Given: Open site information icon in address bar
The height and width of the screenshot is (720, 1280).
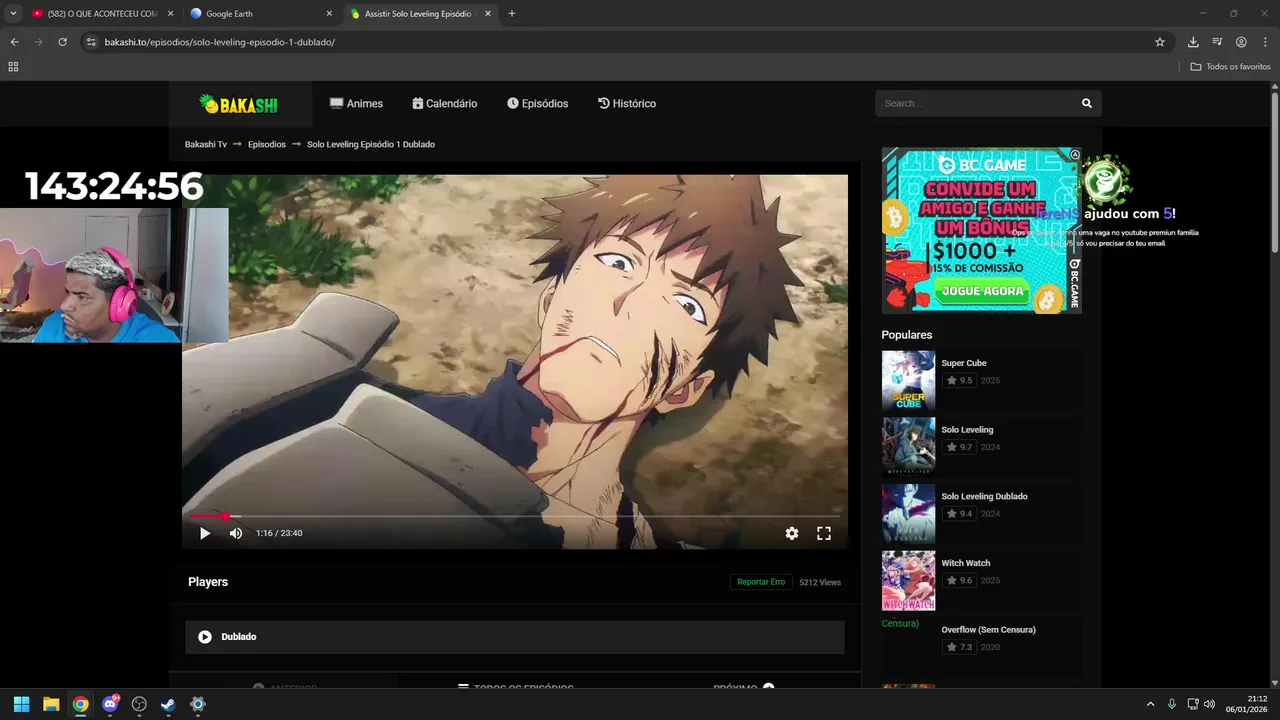Looking at the screenshot, I should click(91, 42).
